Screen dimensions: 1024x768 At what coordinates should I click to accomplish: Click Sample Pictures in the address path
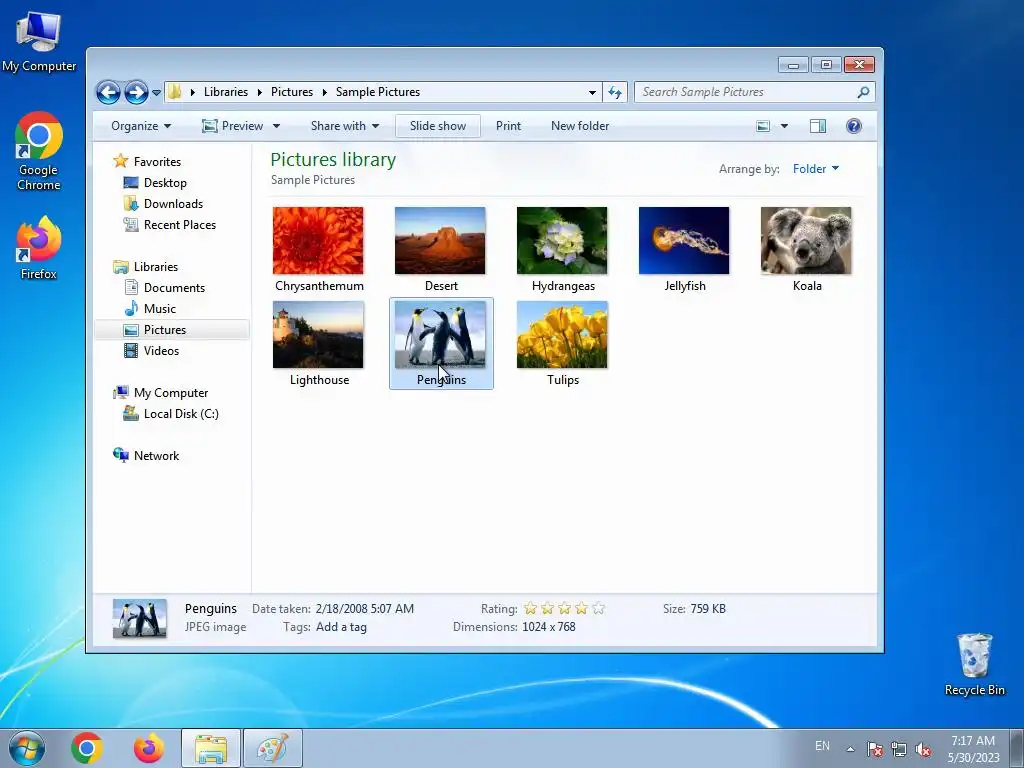coord(377,92)
